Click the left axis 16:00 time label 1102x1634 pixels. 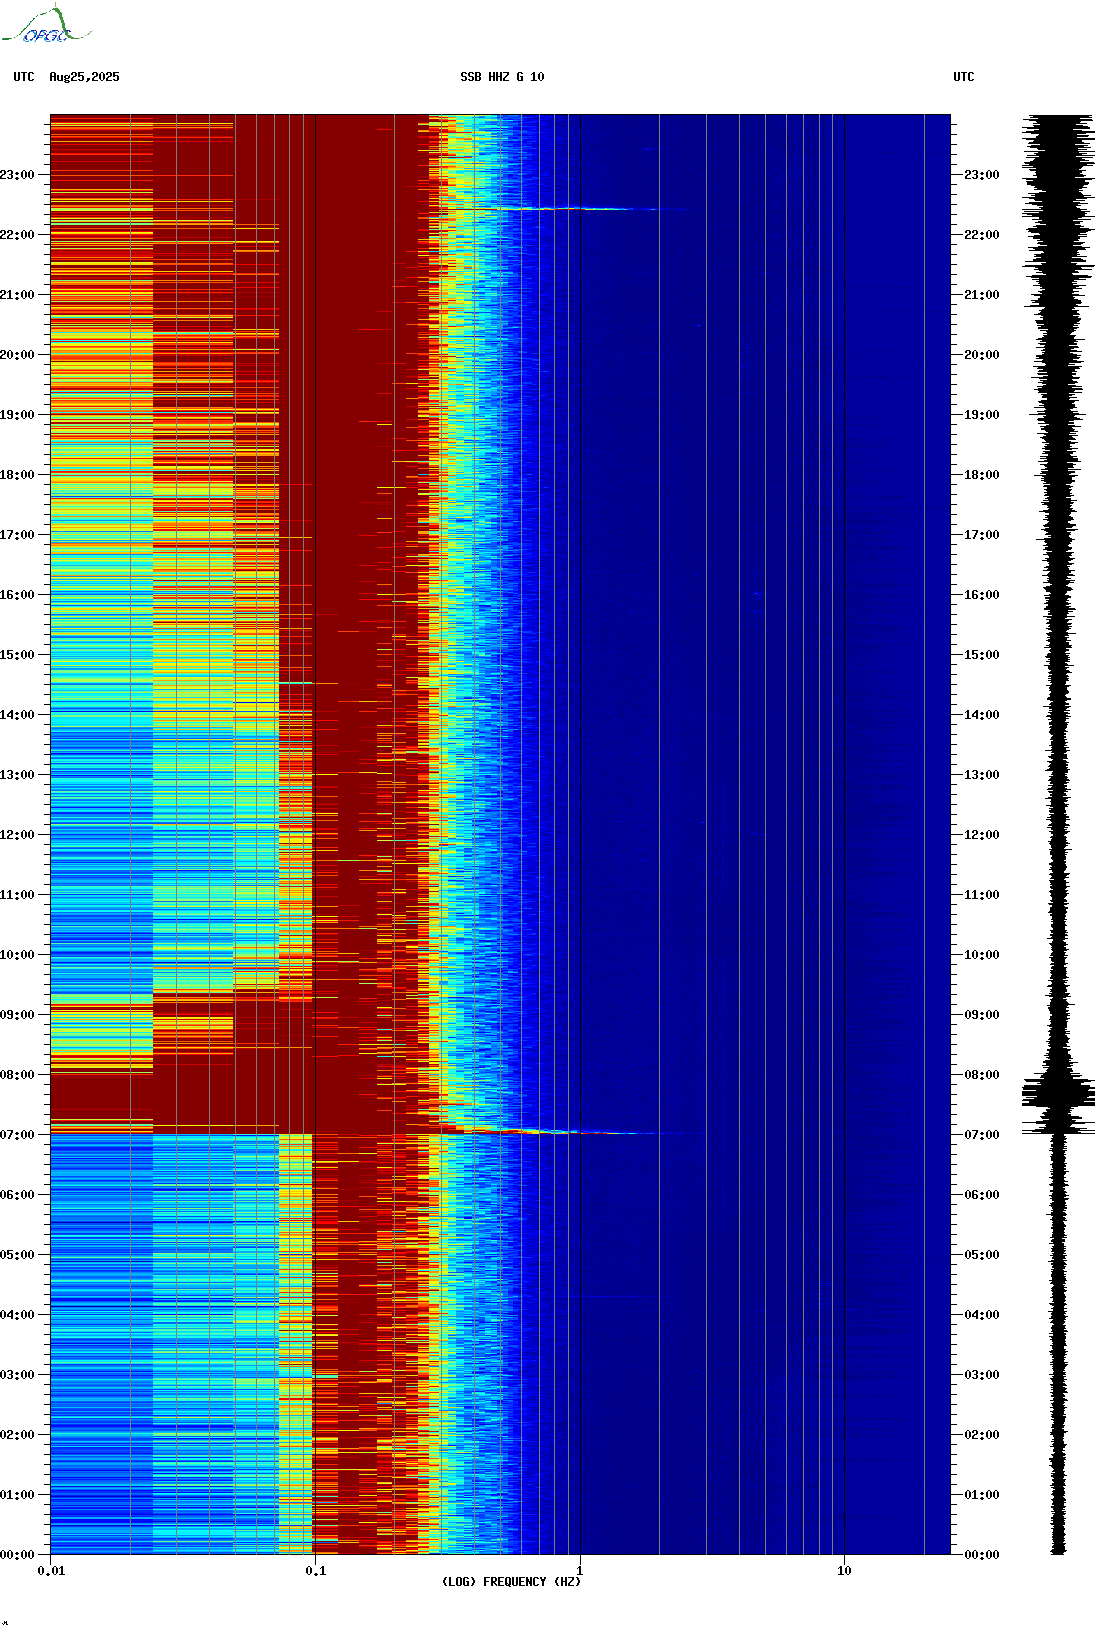coord(17,595)
